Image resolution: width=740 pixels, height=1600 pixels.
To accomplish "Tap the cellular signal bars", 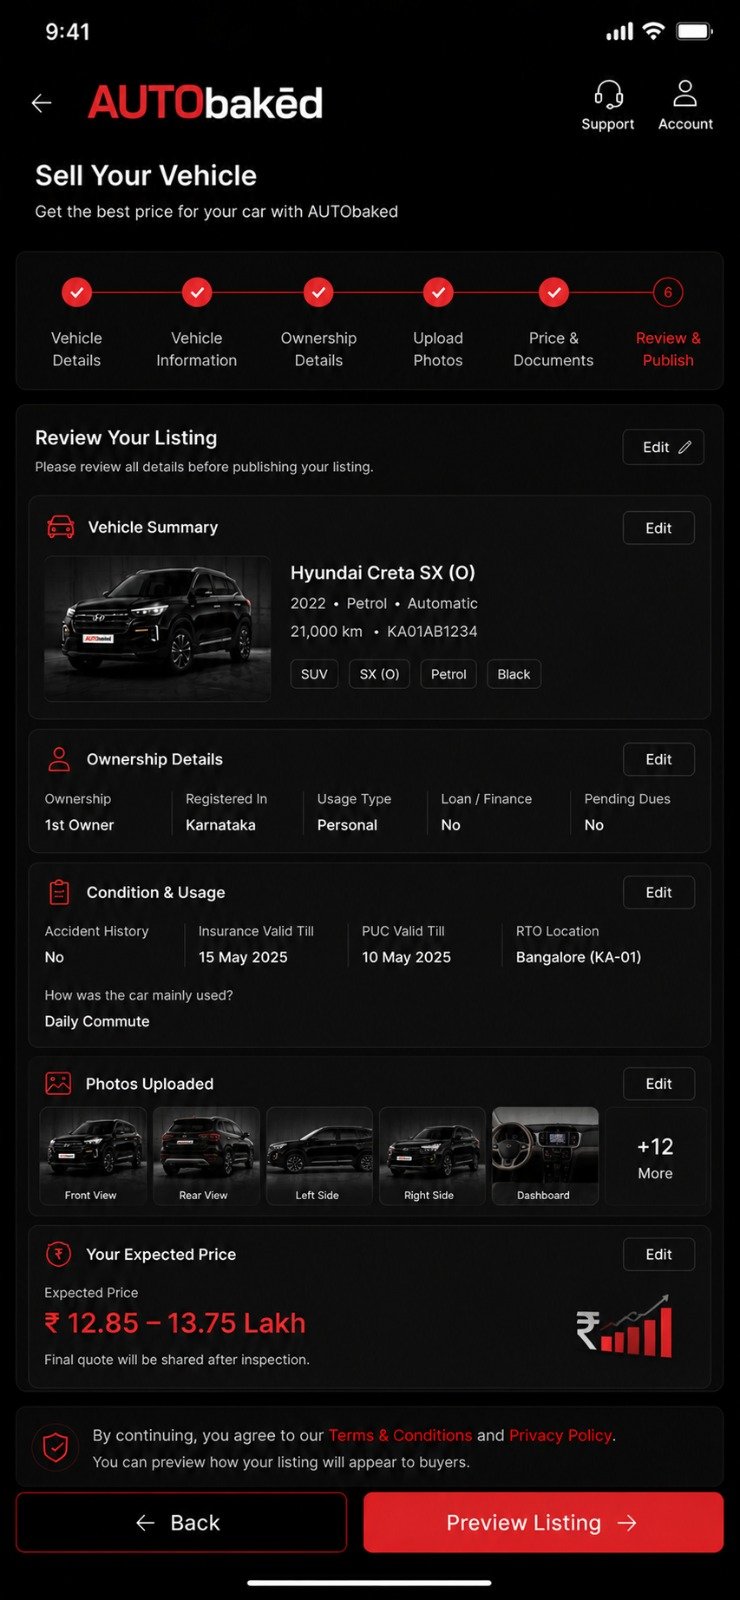I will pos(620,32).
